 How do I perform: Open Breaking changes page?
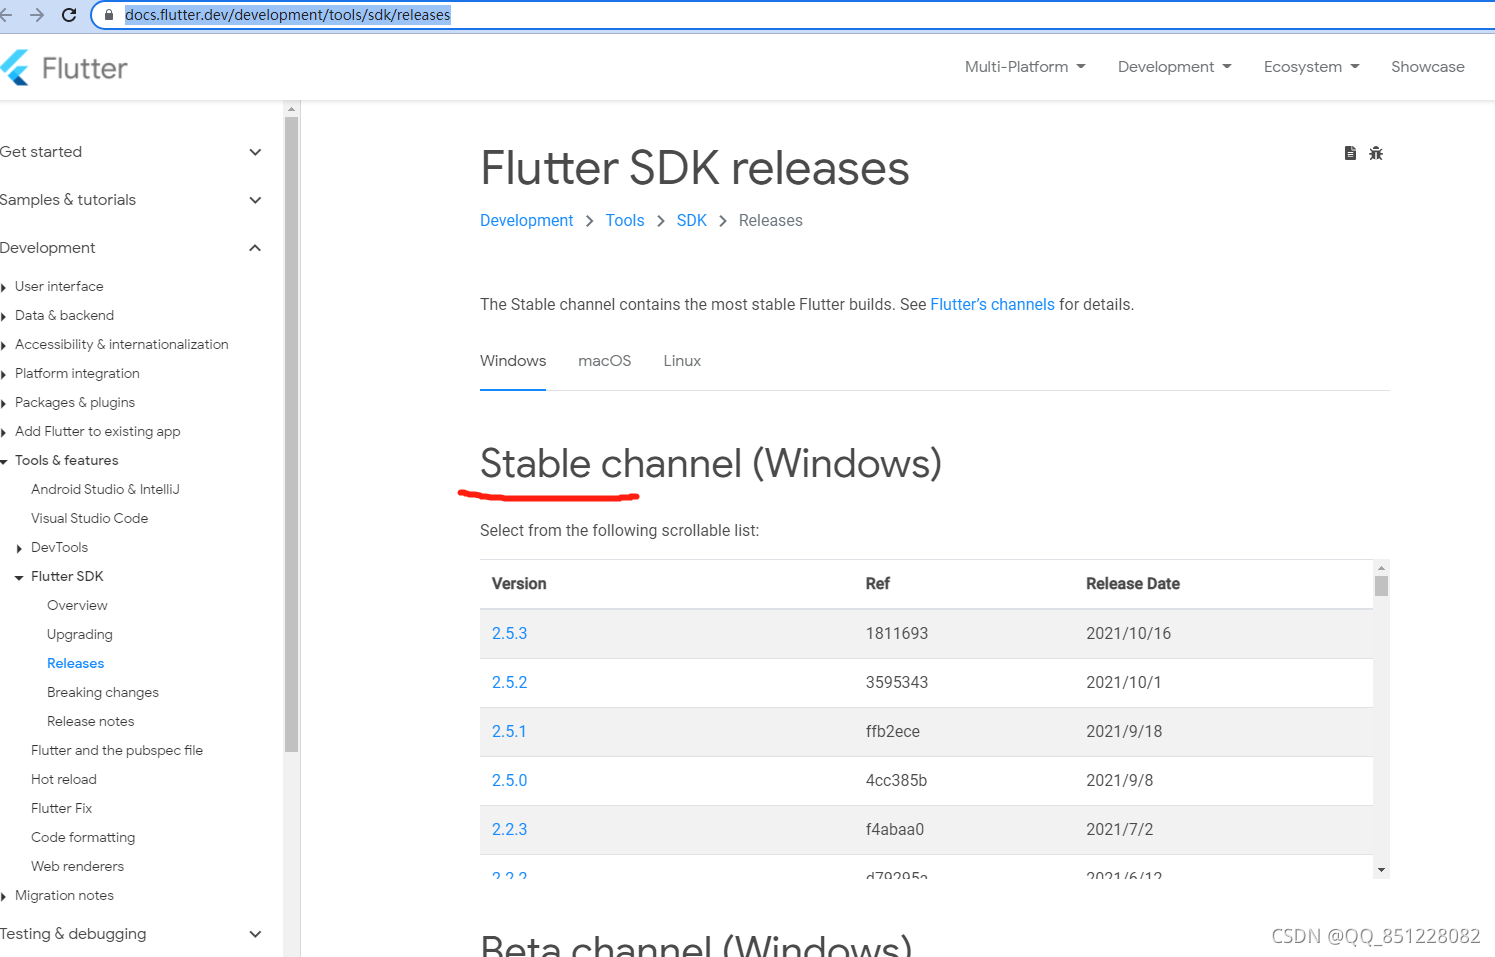pyautogui.click(x=103, y=692)
